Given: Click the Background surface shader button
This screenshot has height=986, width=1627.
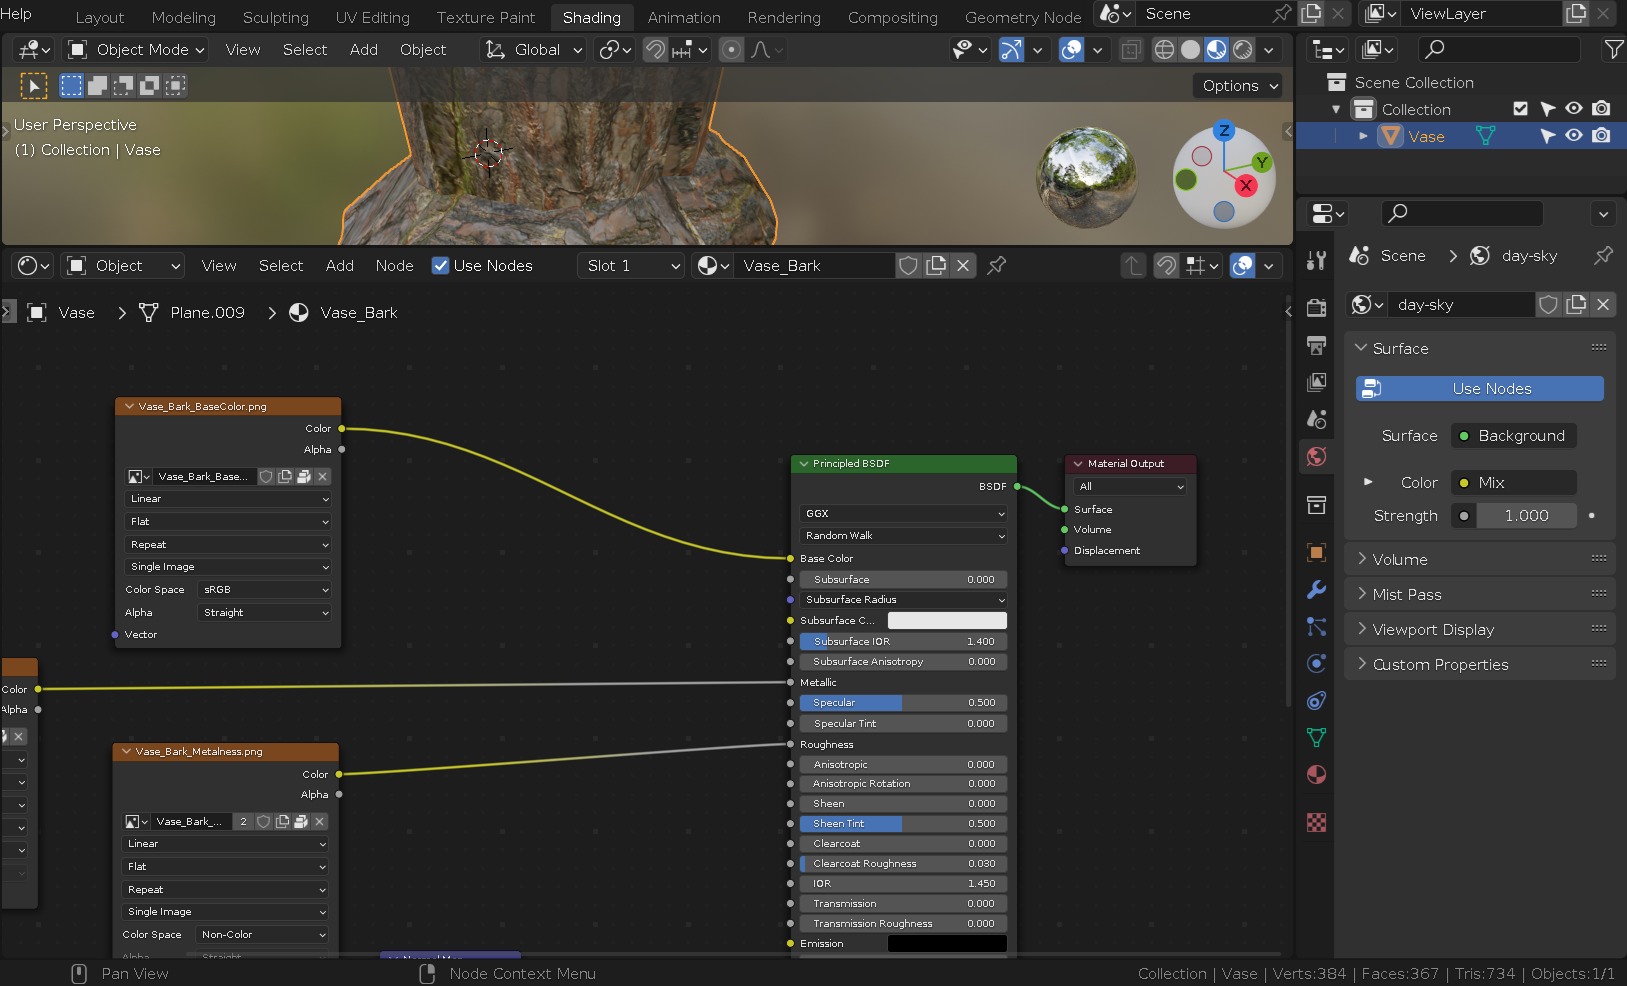Looking at the screenshot, I should click(1514, 436).
